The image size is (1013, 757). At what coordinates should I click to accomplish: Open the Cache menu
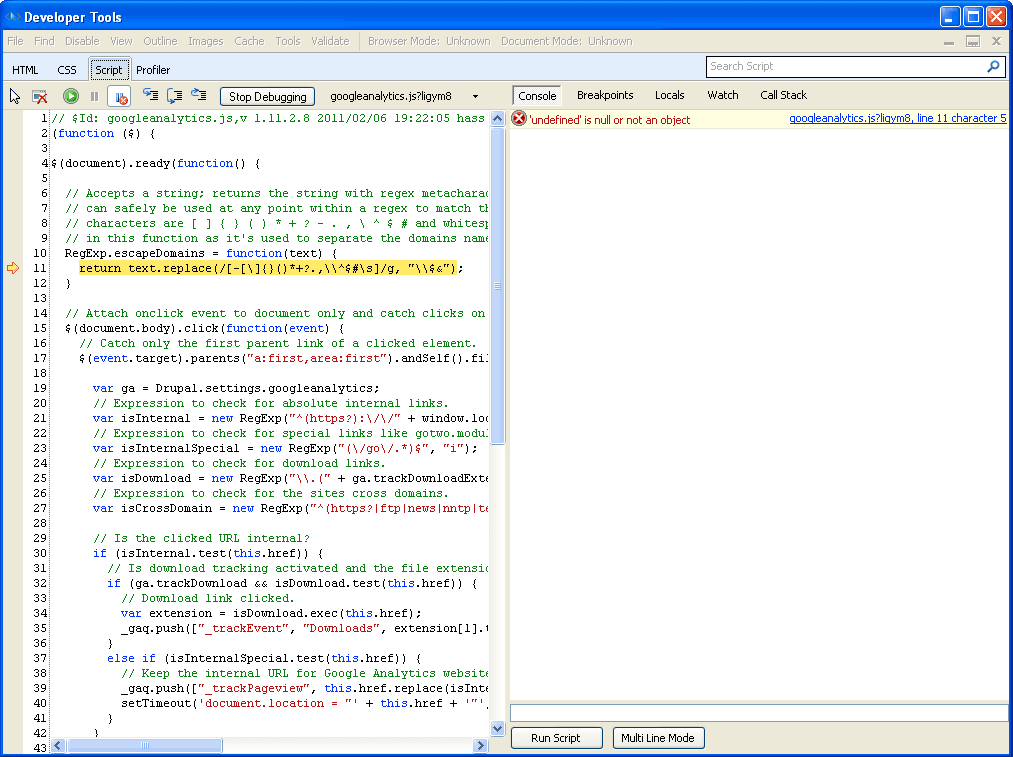(x=249, y=41)
